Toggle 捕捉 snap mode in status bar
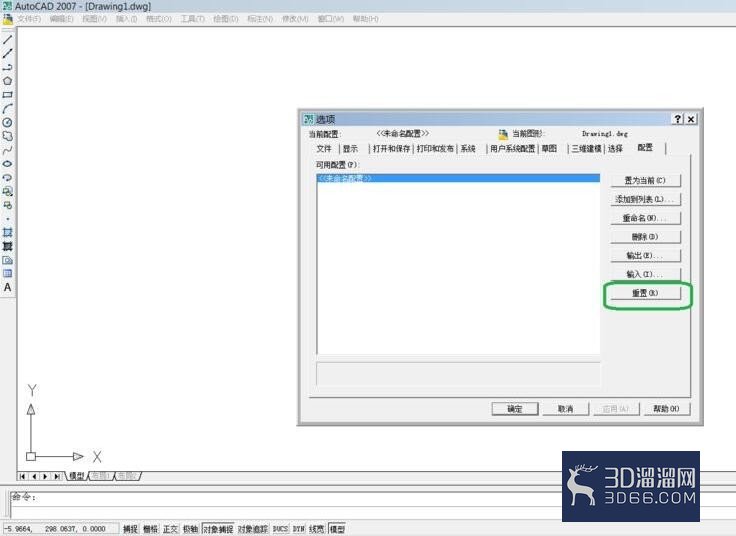 pos(130,529)
